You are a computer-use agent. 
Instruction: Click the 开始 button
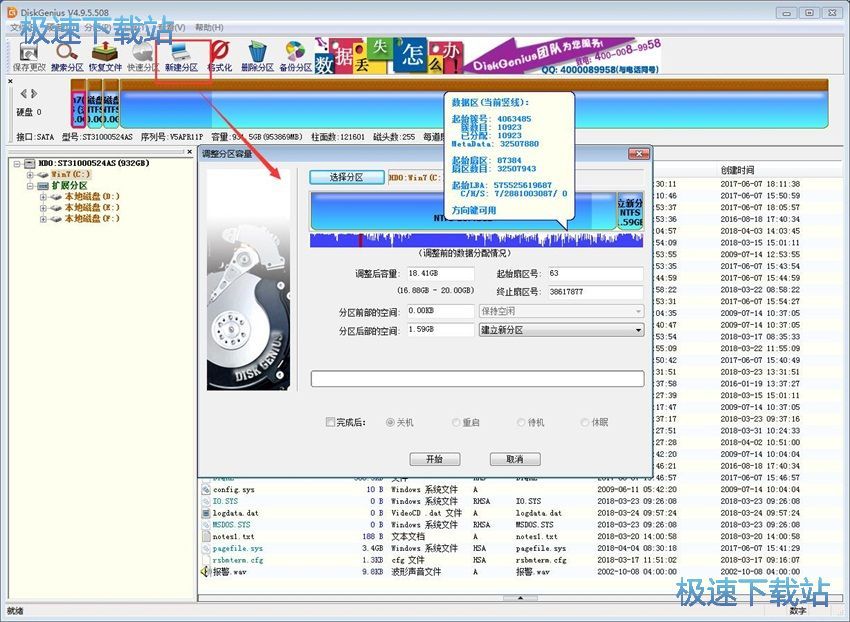coord(435,459)
